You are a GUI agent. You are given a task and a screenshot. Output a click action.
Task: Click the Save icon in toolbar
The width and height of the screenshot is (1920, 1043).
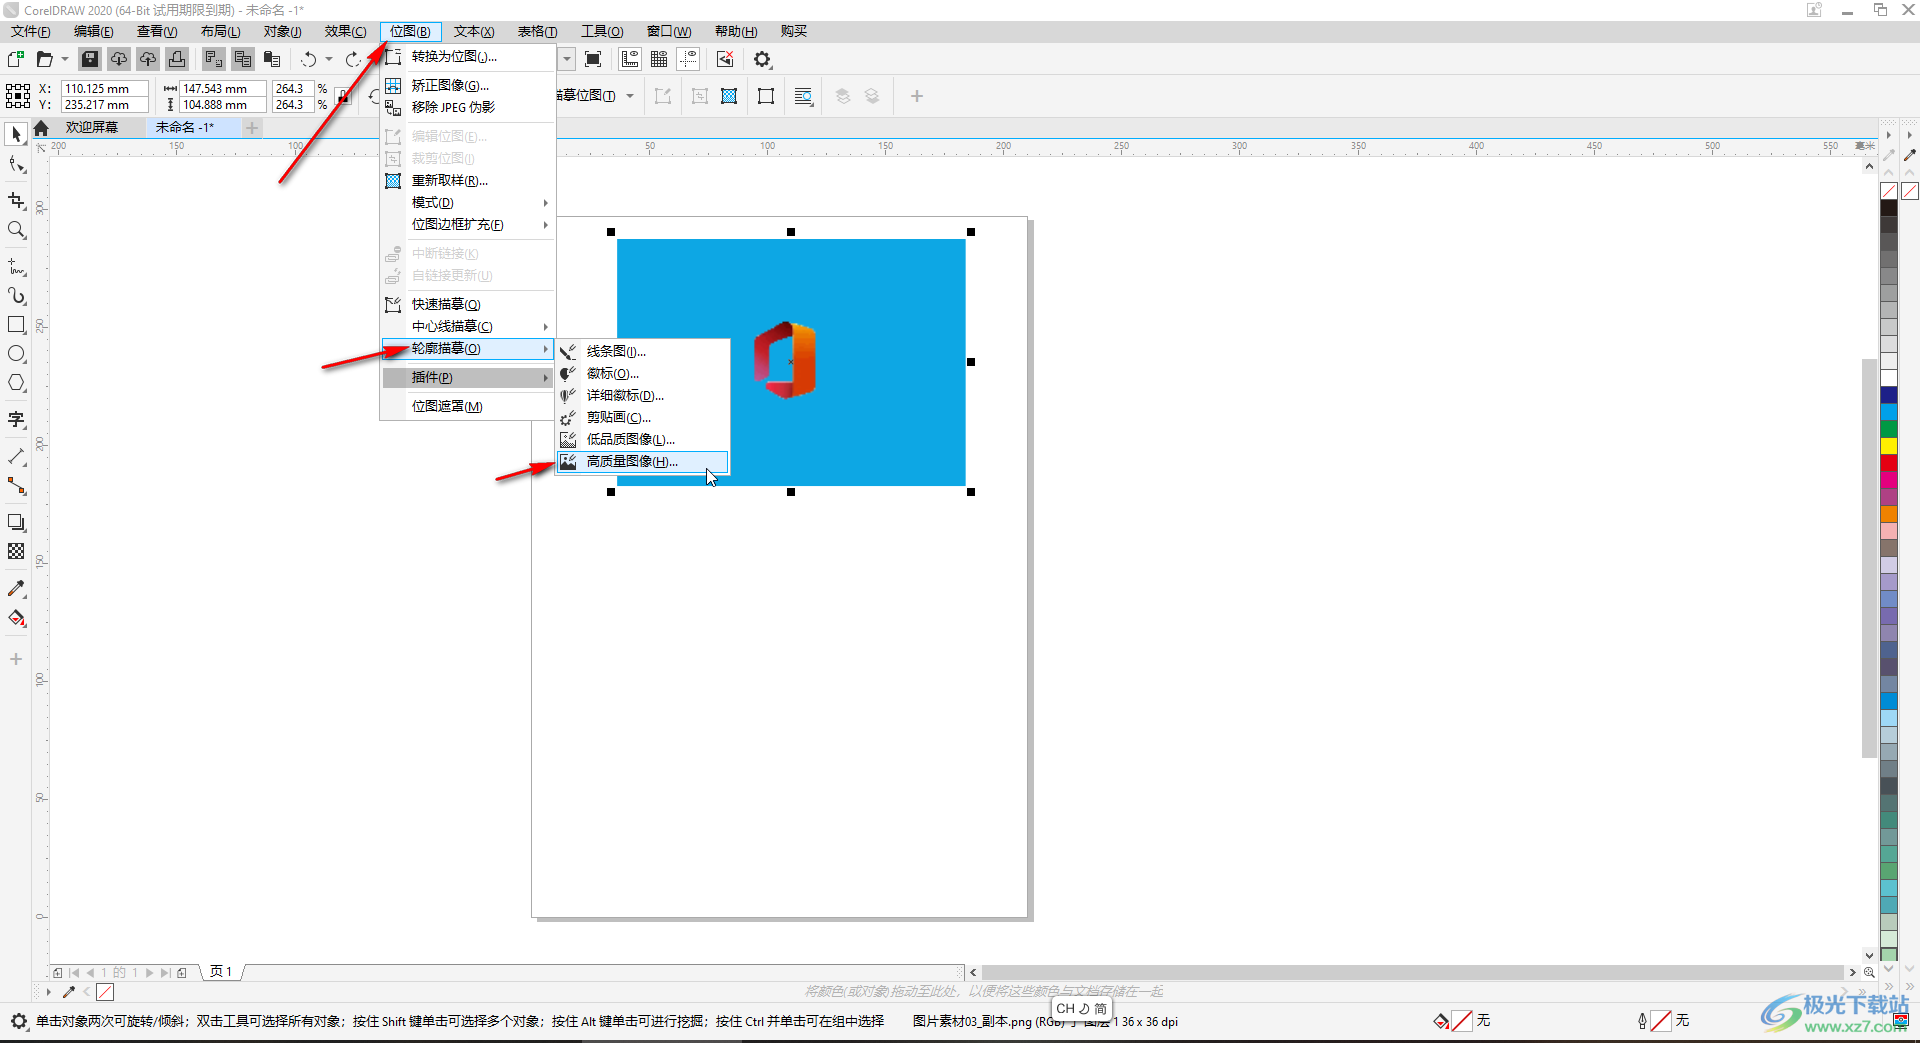pyautogui.click(x=90, y=59)
